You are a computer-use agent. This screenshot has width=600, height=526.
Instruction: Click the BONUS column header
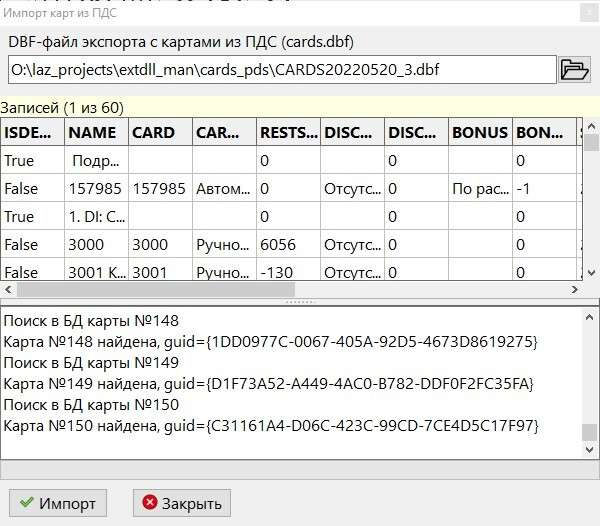tap(479, 132)
